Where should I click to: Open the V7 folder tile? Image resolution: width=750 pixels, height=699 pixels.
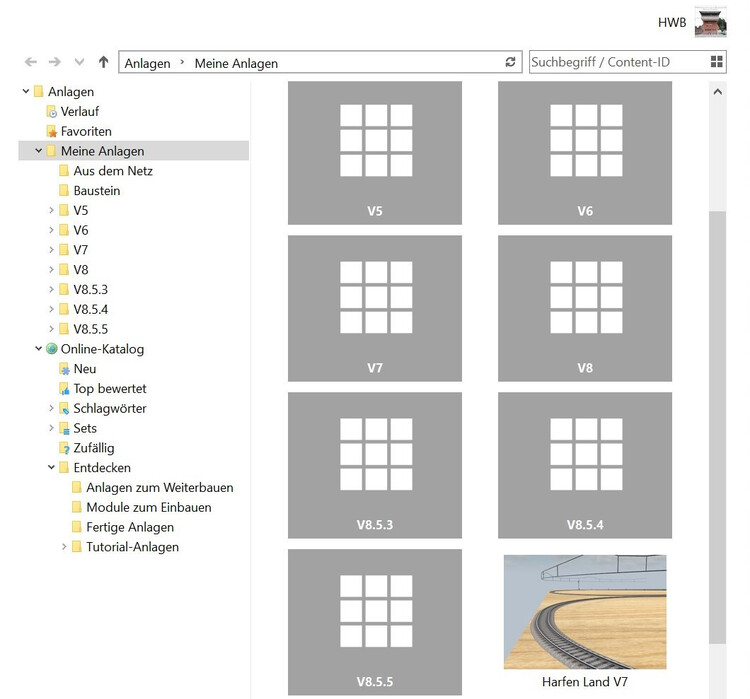tap(375, 308)
